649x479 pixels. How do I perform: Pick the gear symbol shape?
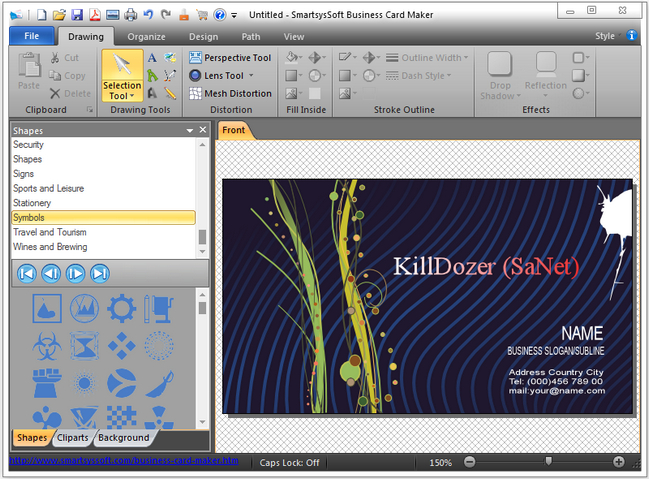pyautogui.click(x=122, y=308)
